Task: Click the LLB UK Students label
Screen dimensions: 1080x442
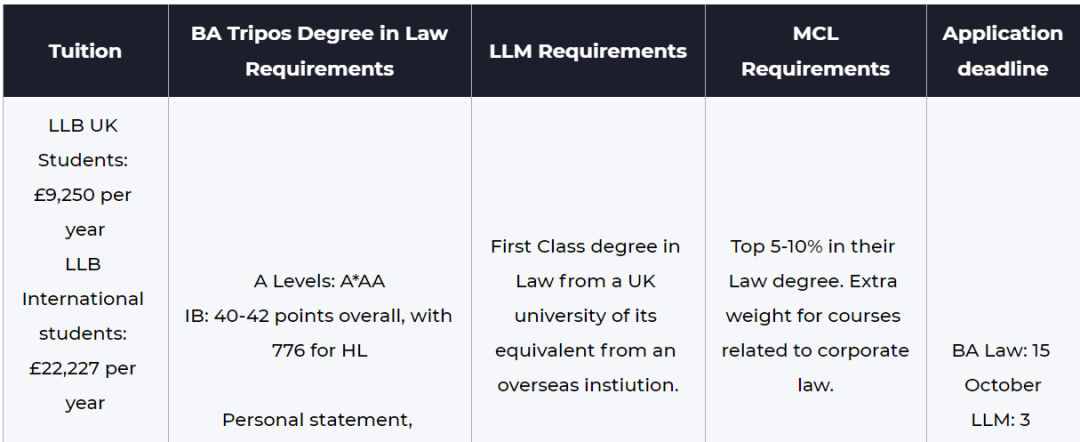Action: 83,143
